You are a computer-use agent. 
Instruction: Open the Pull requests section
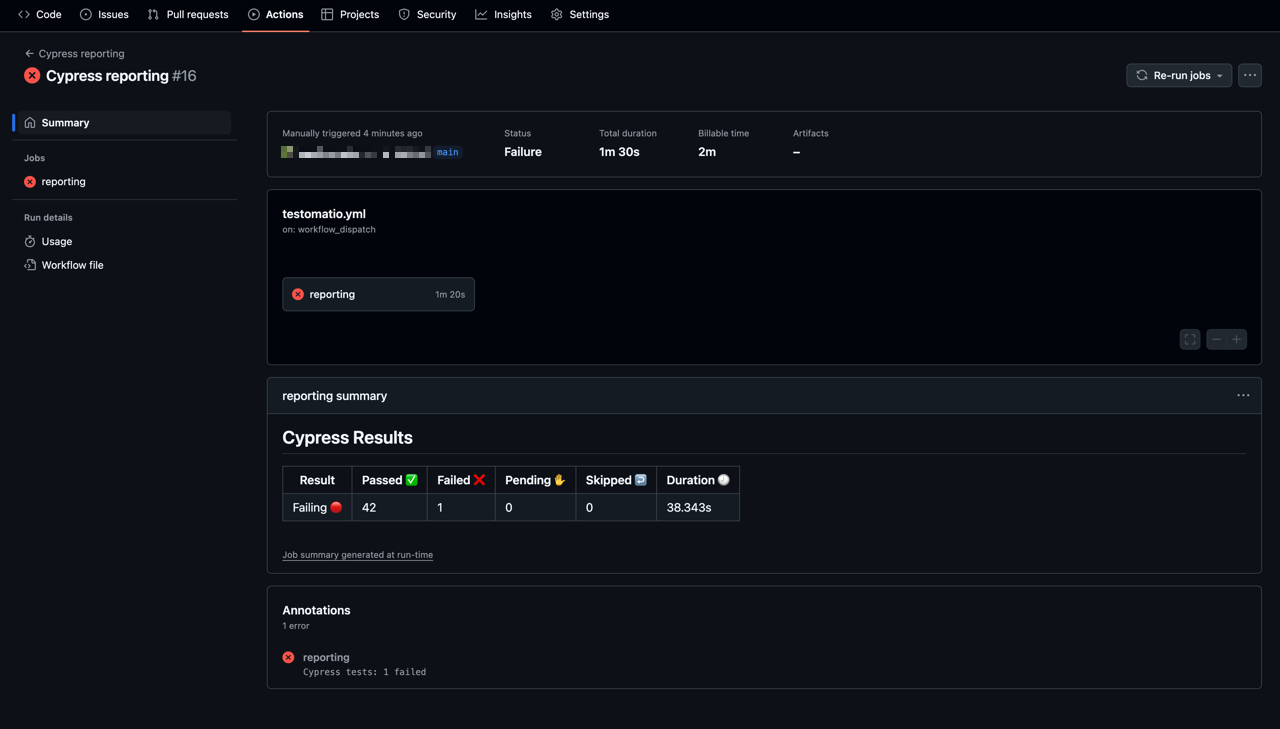point(188,14)
